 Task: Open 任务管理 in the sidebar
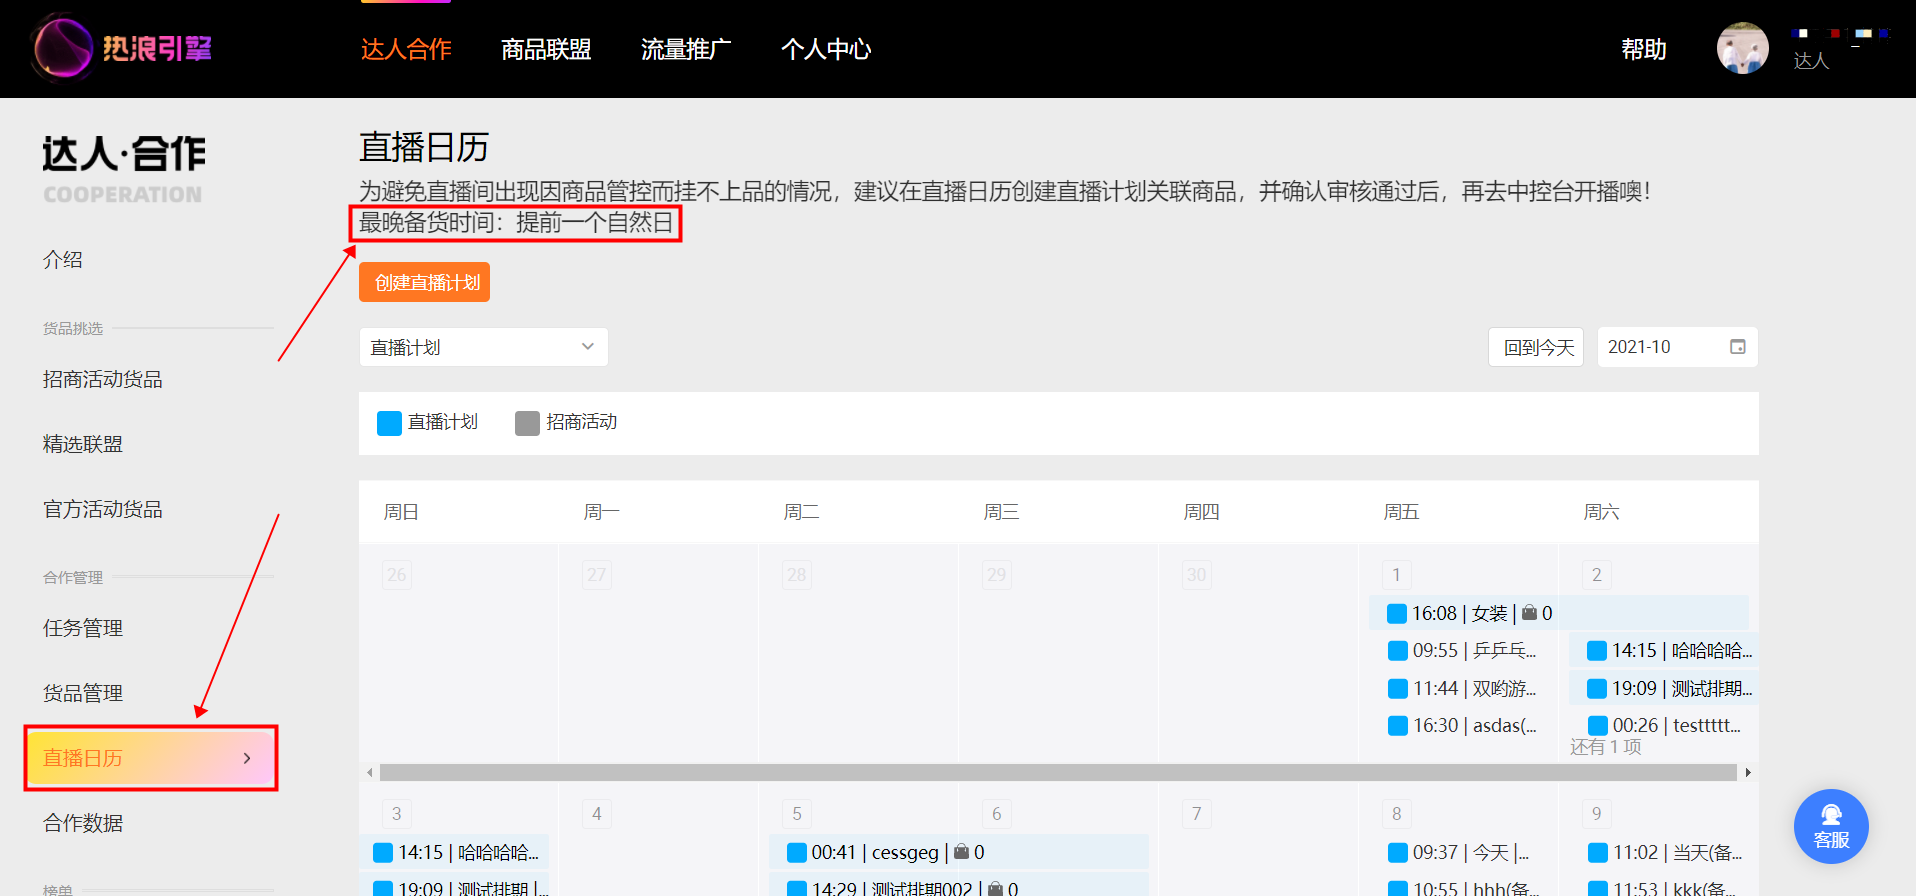tap(83, 629)
